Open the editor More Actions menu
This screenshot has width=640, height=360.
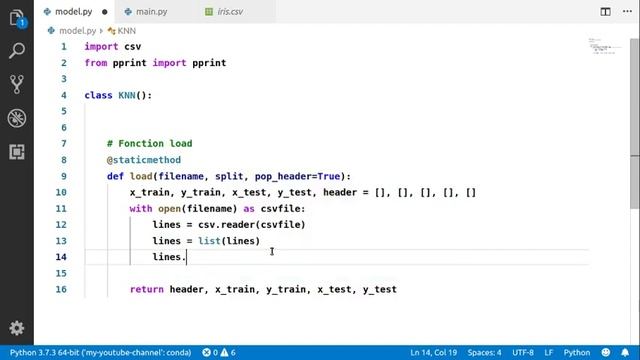click(x=627, y=11)
